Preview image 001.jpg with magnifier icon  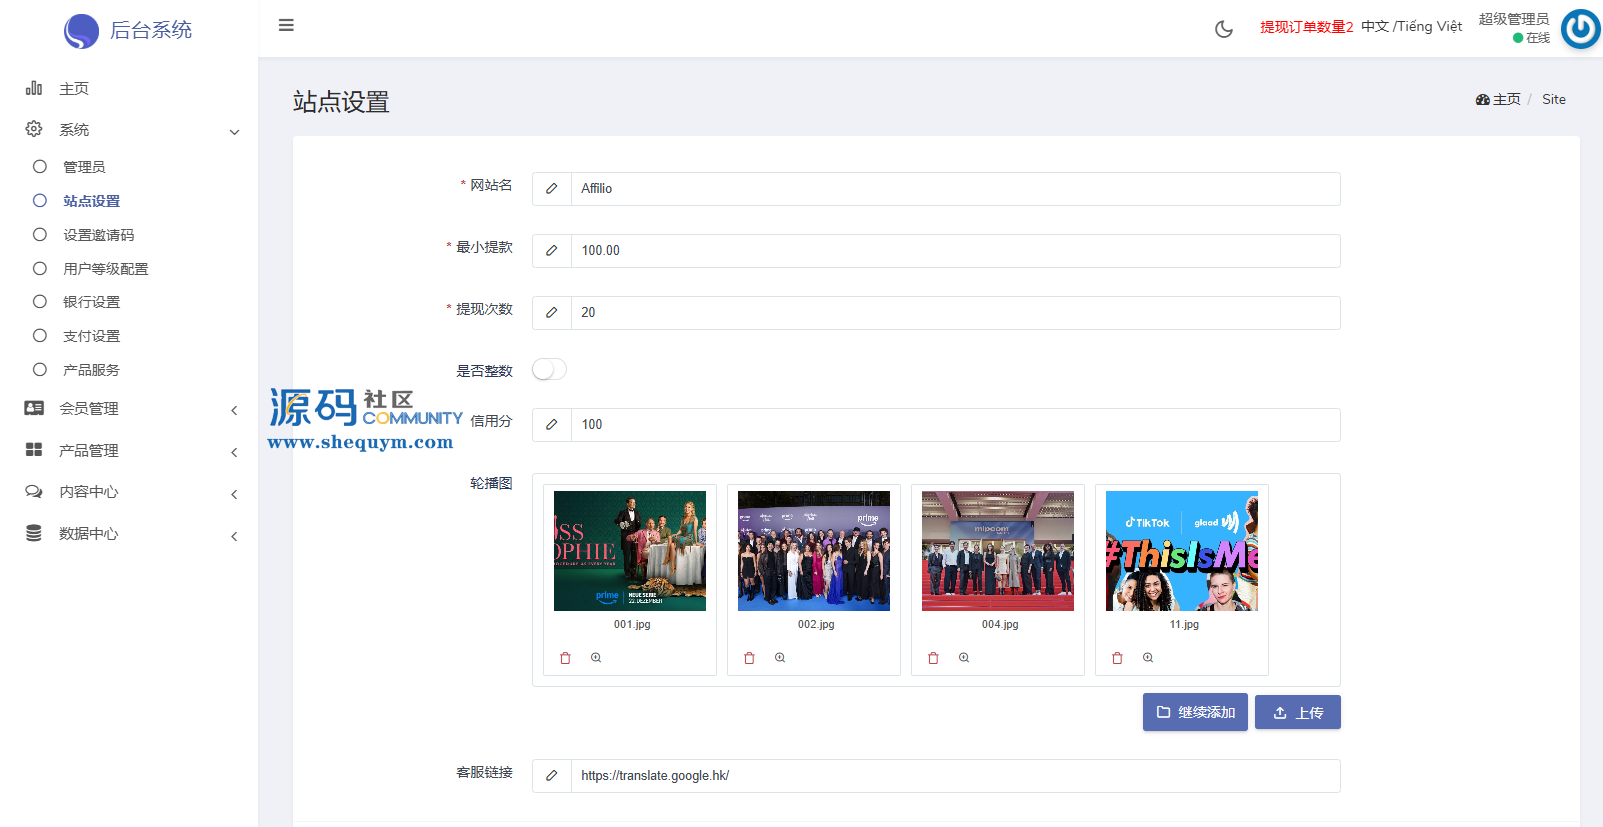tap(596, 658)
